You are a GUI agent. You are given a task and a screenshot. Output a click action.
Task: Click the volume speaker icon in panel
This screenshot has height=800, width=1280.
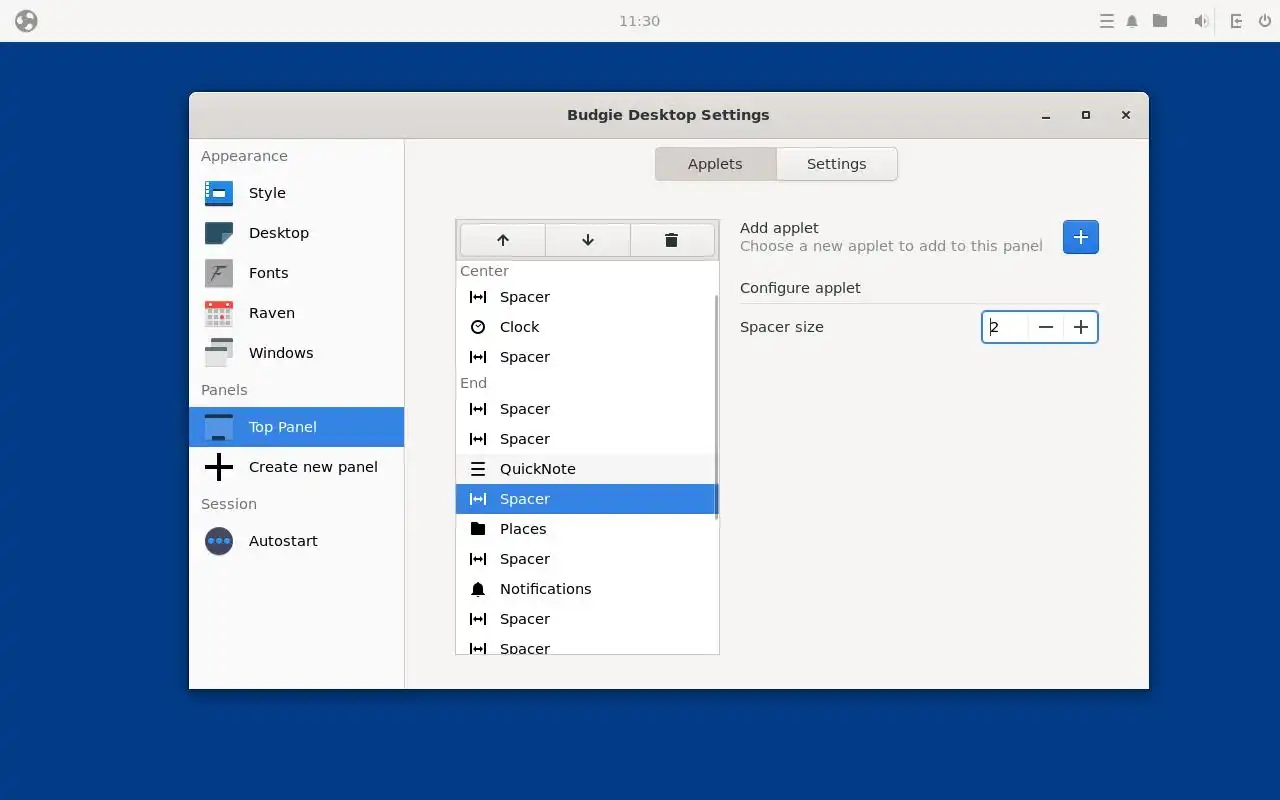[x=1201, y=21]
